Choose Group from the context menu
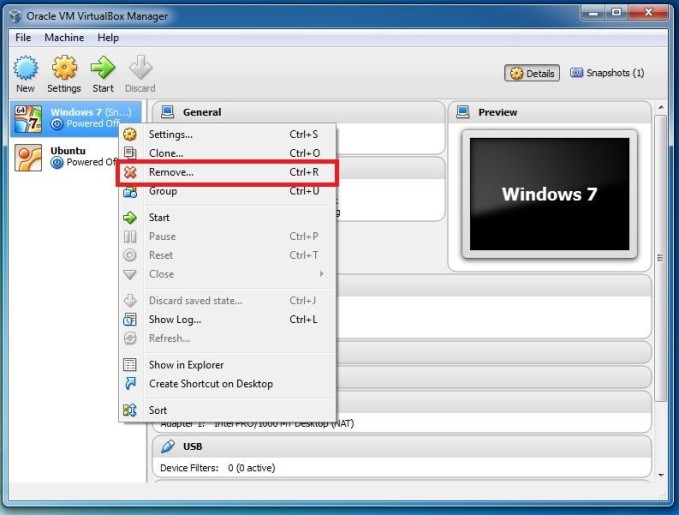Screen dimensions: 679x515 pos(227,191)
